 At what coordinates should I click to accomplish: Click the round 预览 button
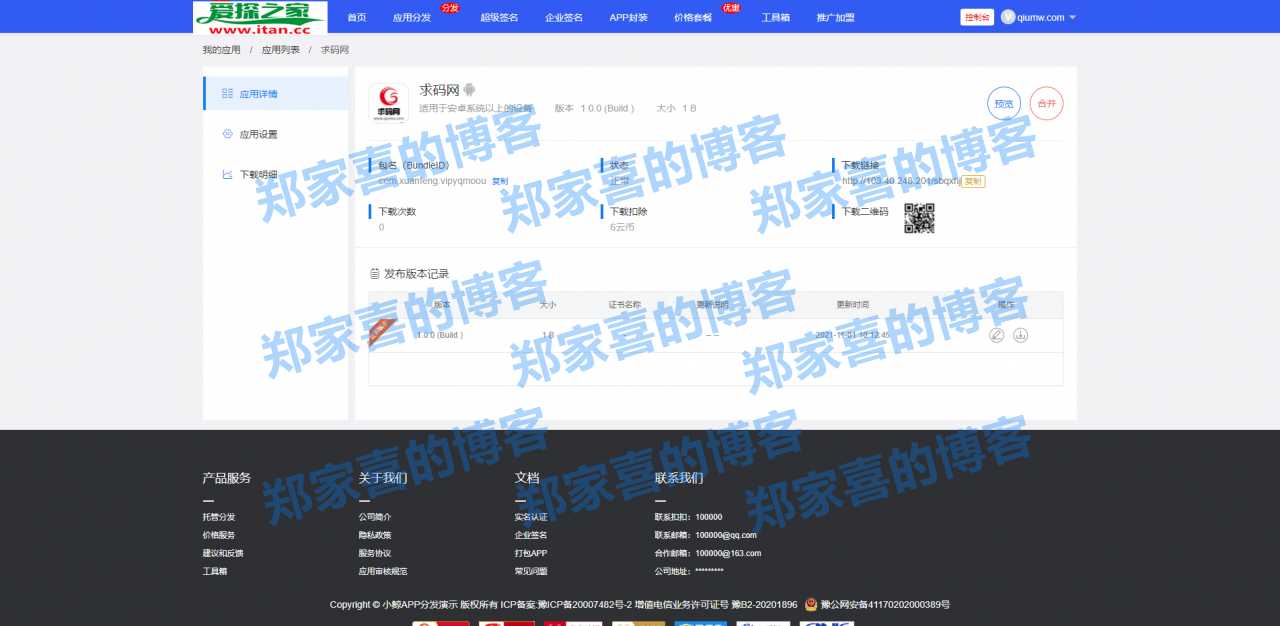[x=1004, y=103]
